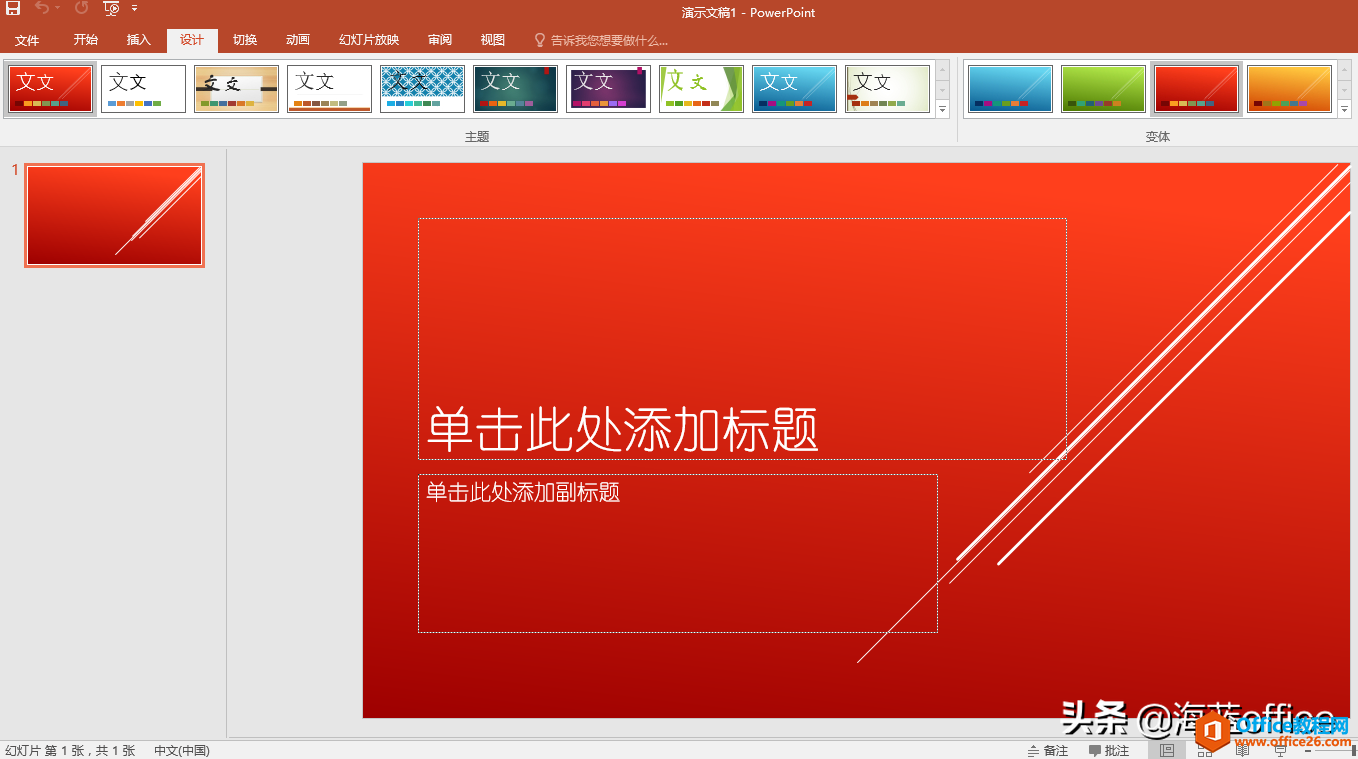Toggle the 备注 notes pane
Screen dimensions: 1358x759
click(x=1046, y=750)
